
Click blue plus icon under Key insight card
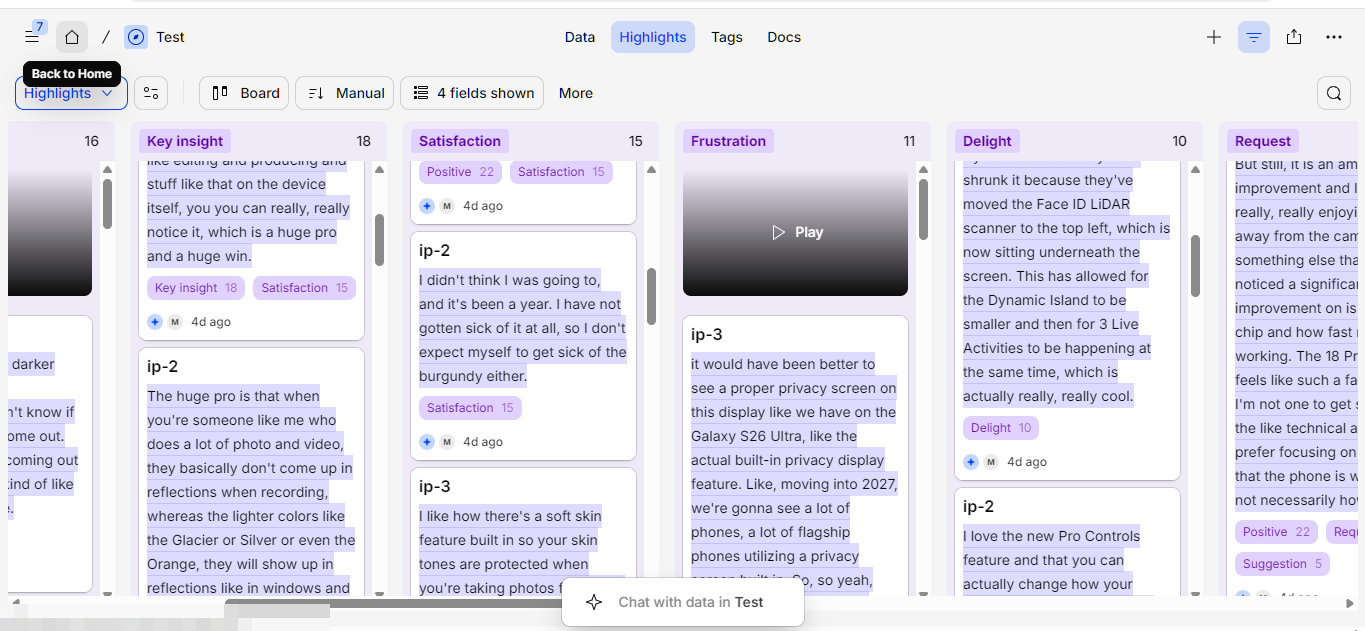tap(155, 322)
